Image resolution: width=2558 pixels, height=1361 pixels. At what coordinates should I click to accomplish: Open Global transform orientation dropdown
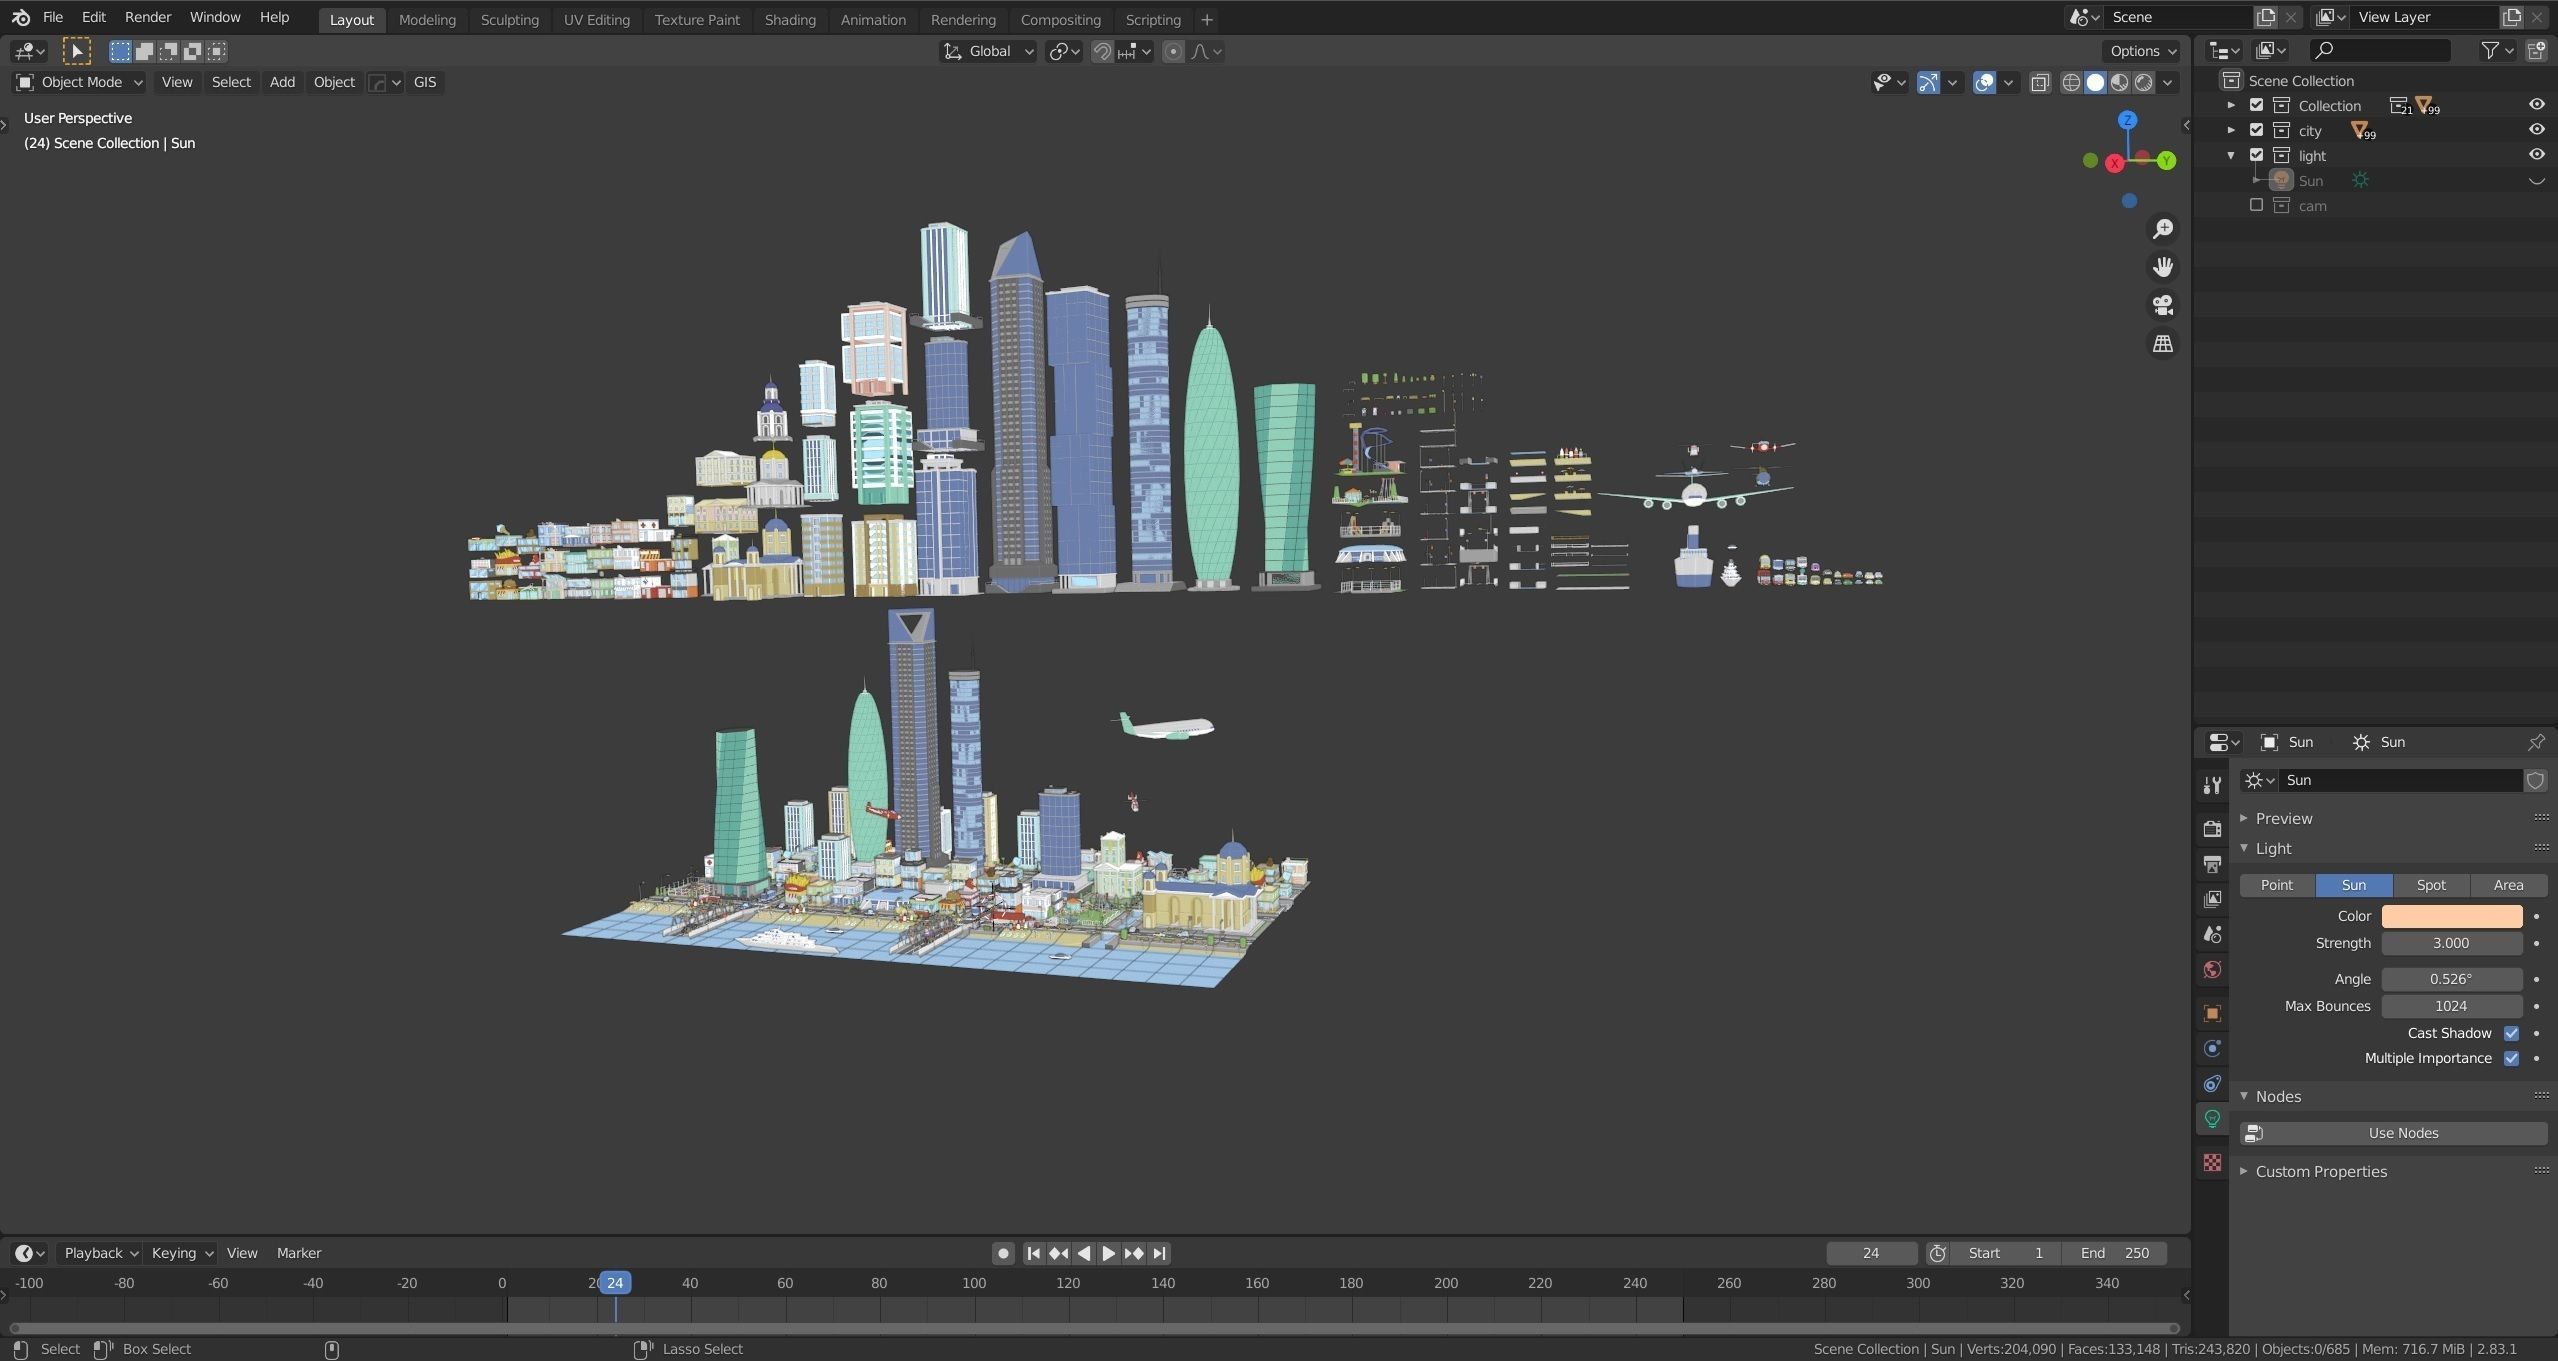[x=988, y=51]
